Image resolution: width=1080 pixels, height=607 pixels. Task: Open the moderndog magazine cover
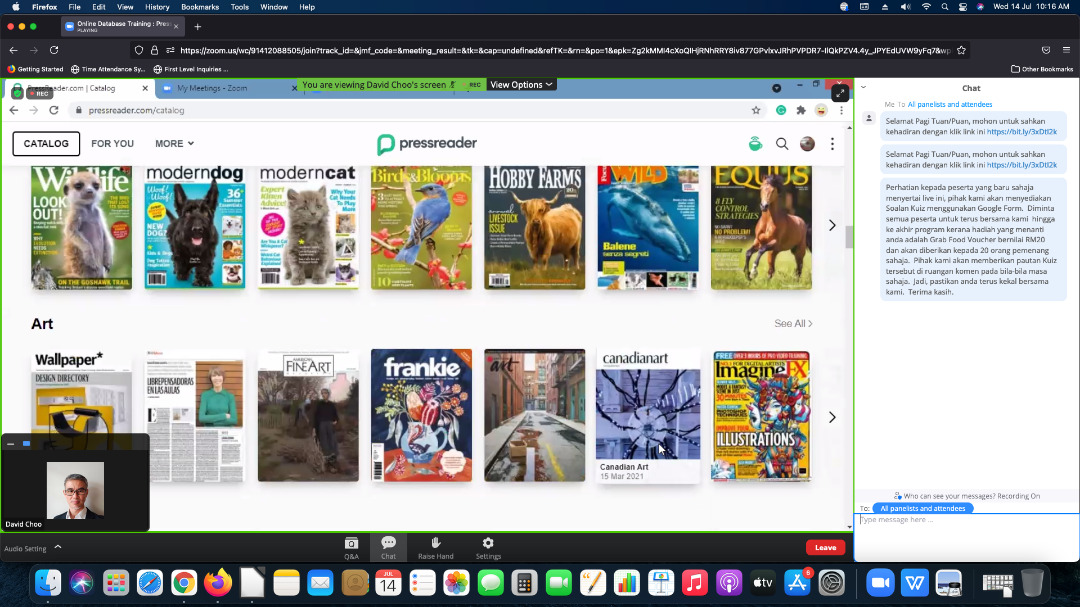tap(195, 227)
